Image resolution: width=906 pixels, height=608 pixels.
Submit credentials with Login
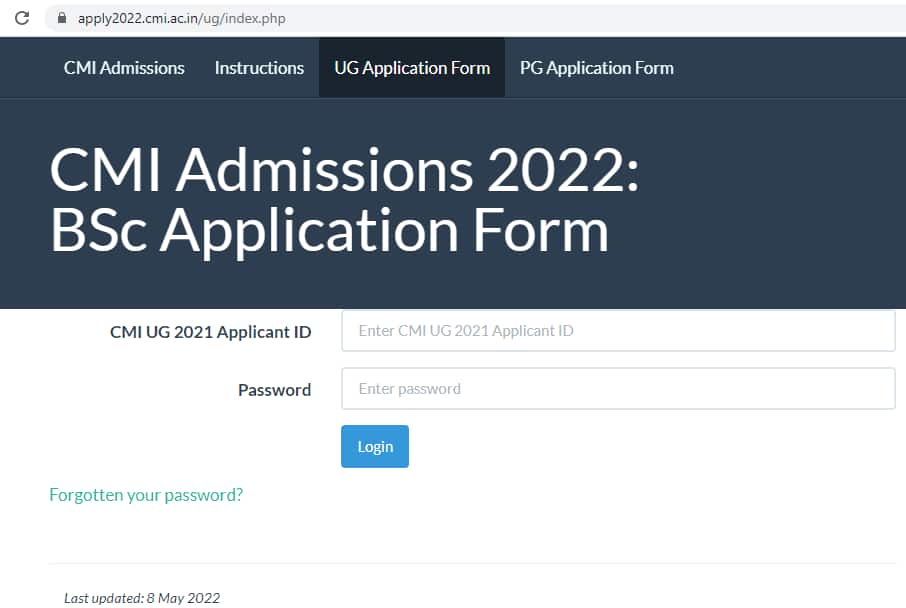coord(374,446)
